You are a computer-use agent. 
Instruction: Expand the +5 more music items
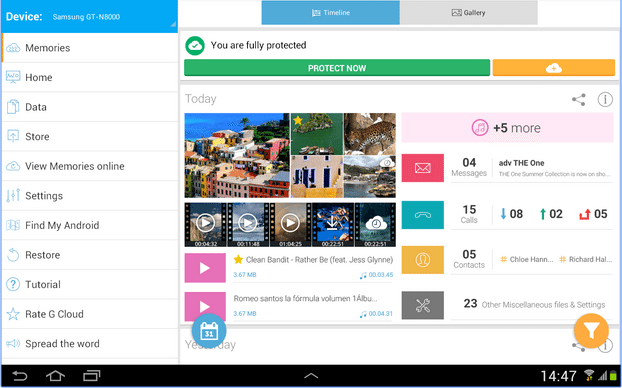[x=507, y=128]
